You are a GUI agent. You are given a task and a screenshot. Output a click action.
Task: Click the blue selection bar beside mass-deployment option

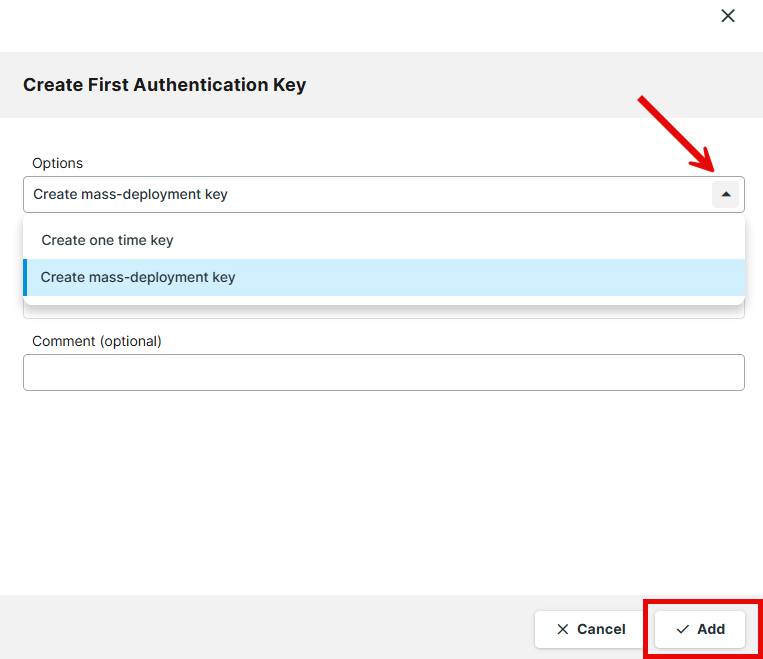pos(25,277)
